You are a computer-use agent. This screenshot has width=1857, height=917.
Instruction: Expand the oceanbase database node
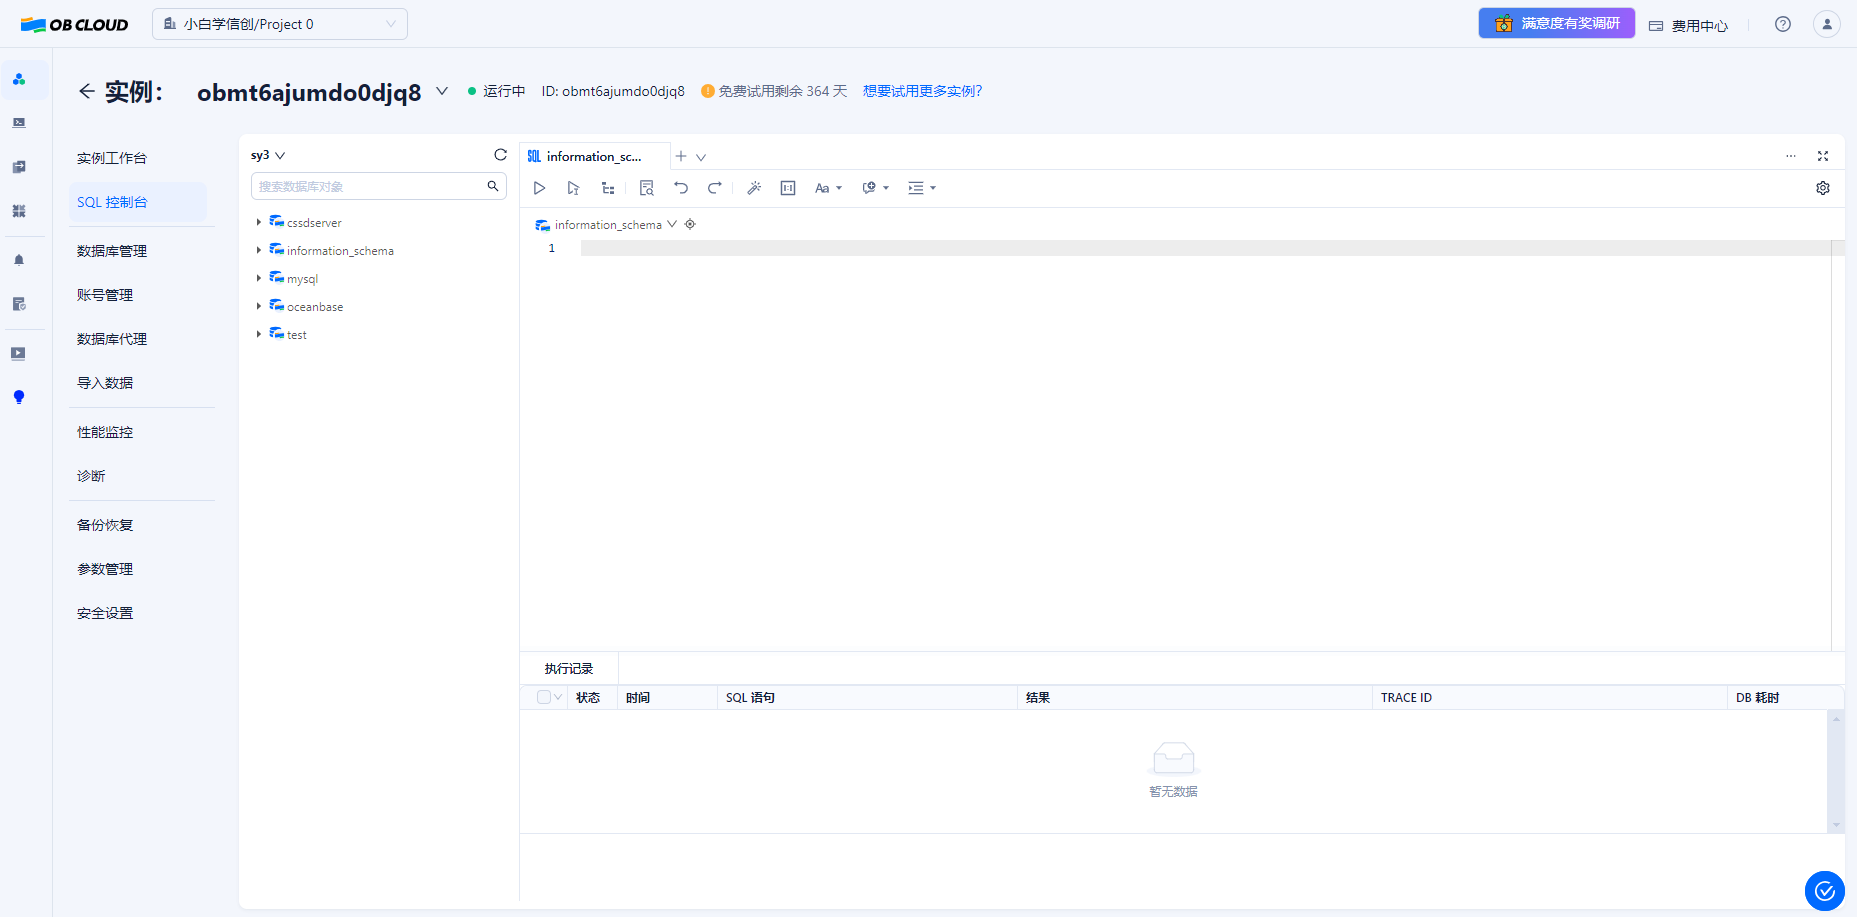click(x=258, y=306)
